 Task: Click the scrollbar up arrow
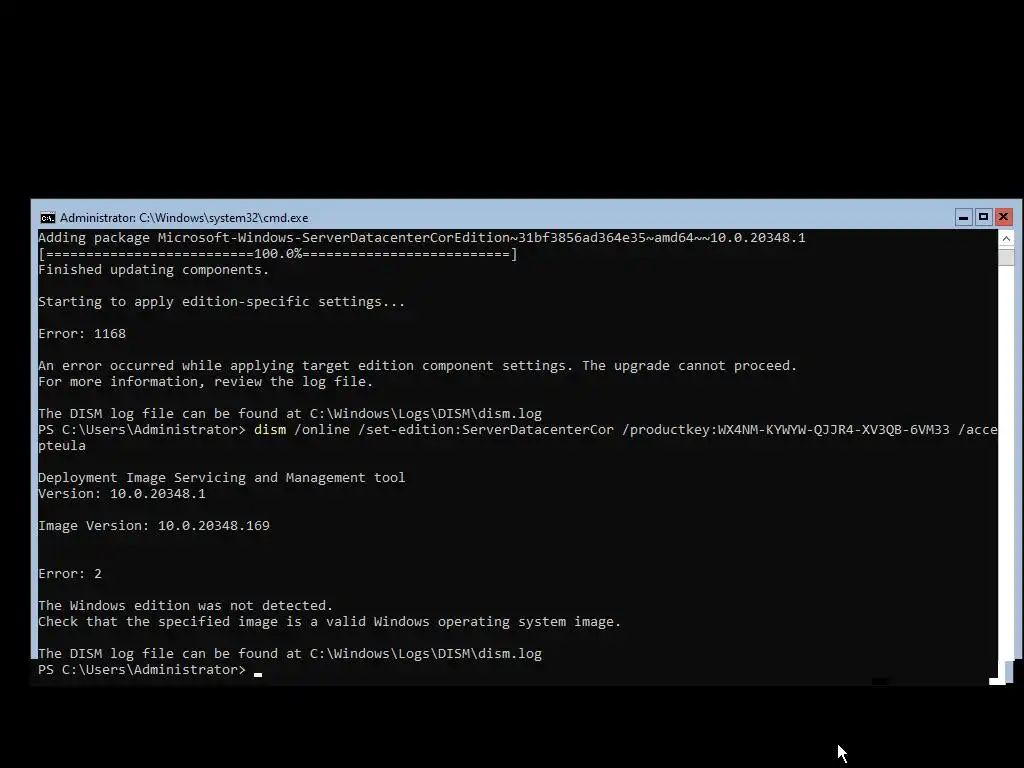(1006, 239)
